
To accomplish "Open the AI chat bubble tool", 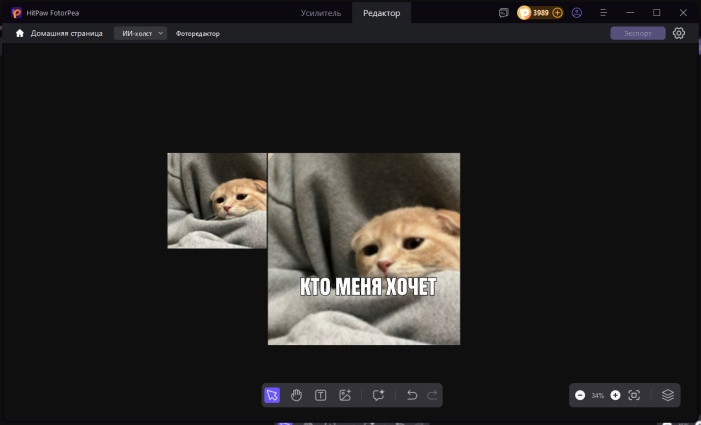I will tap(379, 395).
